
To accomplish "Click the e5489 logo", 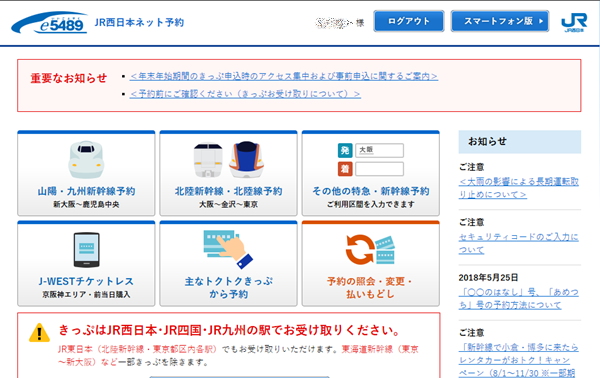I will point(50,22).
